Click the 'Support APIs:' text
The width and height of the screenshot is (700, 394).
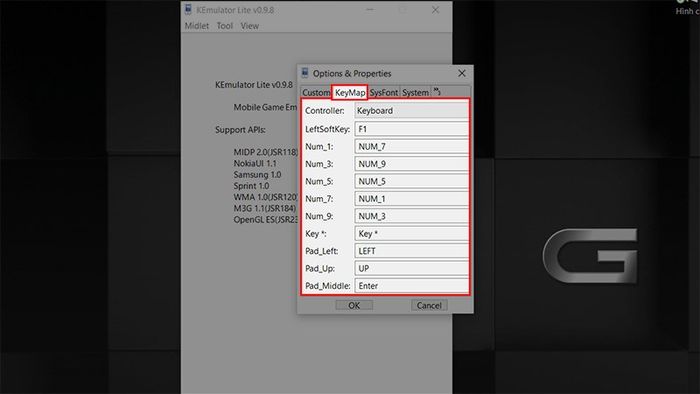240,130
